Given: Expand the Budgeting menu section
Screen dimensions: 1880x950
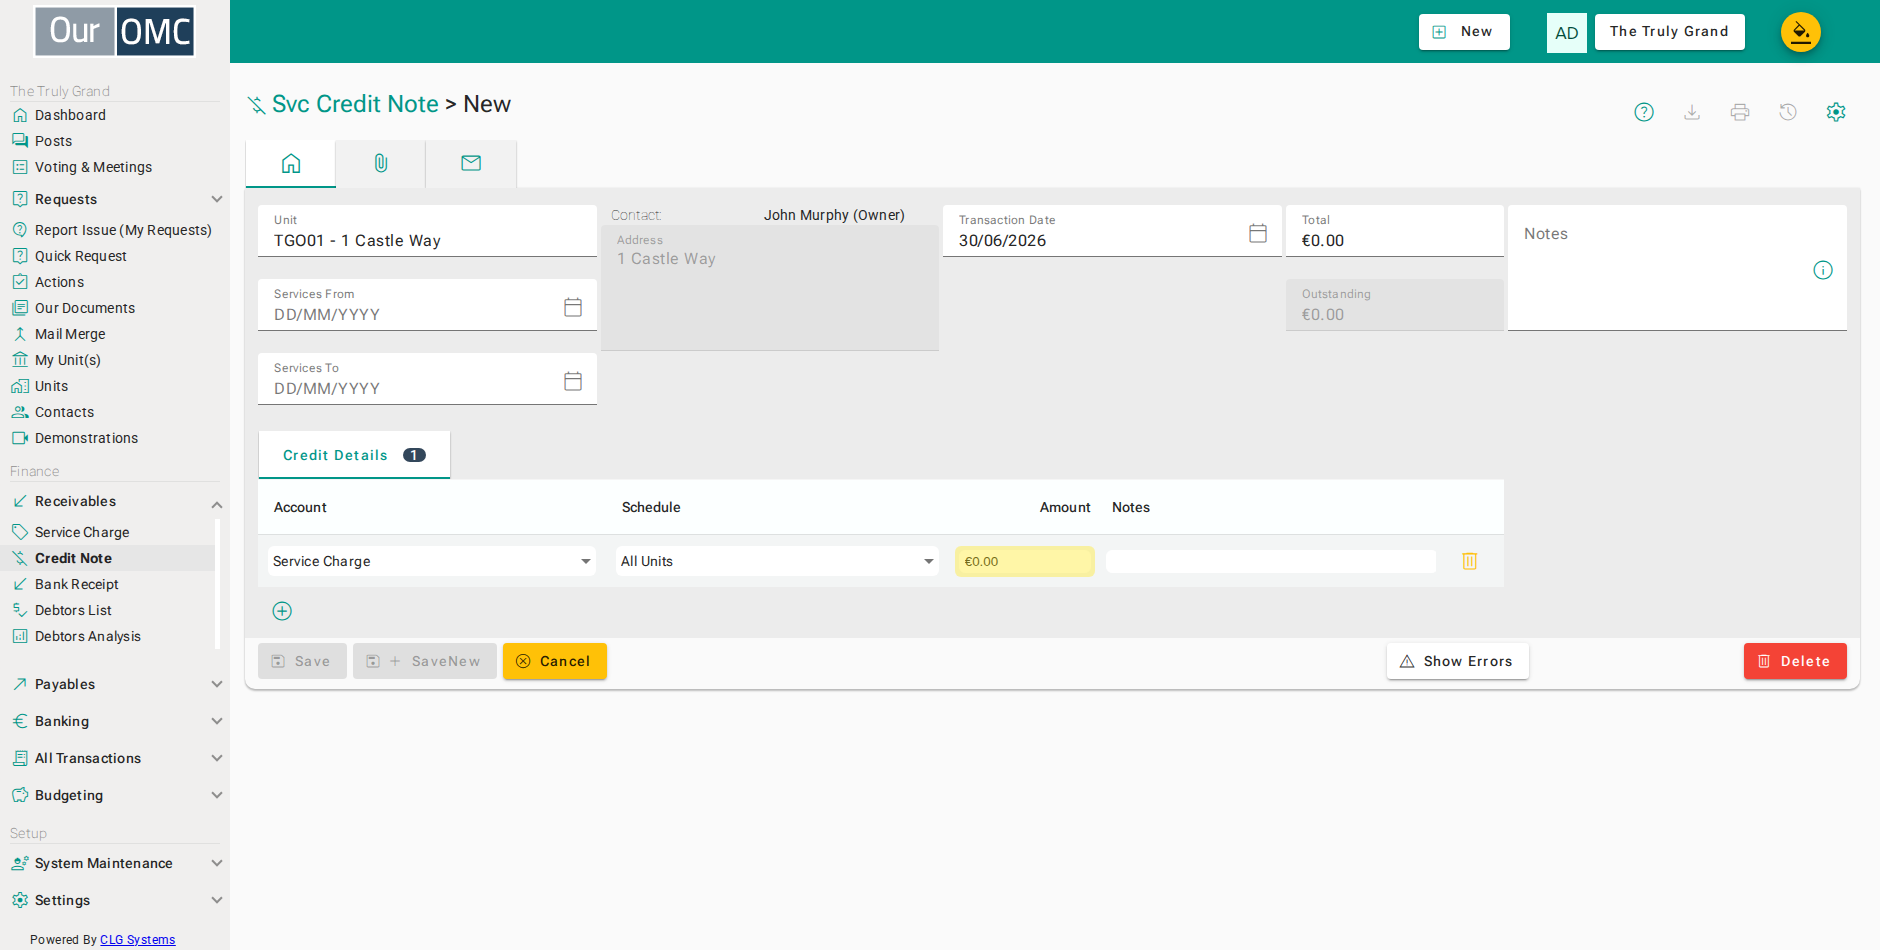Looking at the screenshot, I should point(116,795).
